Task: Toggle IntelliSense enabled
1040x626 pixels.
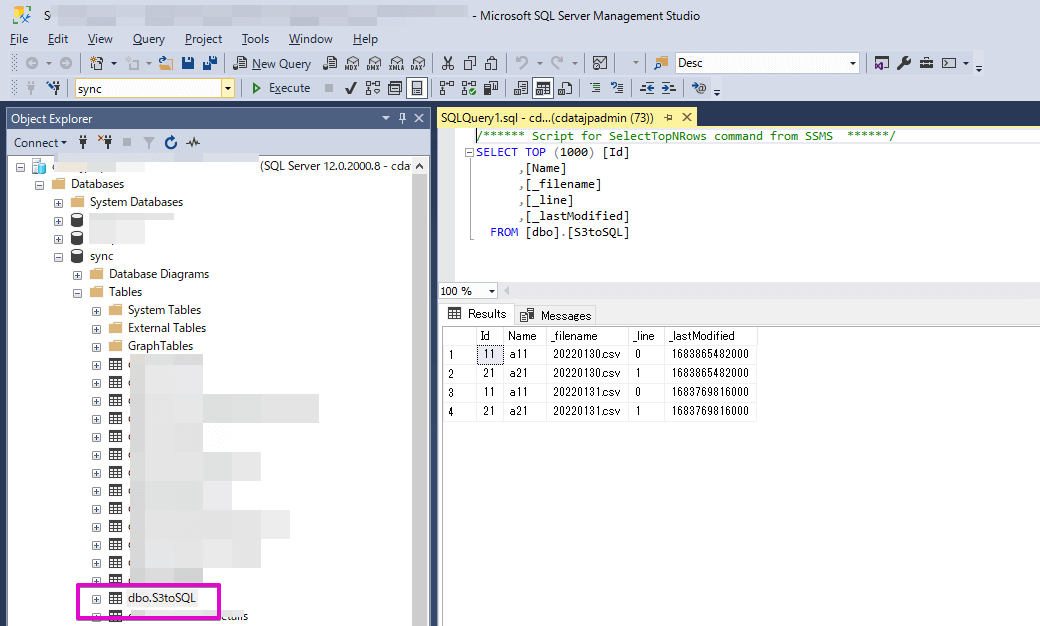Action: coord(417,88)
